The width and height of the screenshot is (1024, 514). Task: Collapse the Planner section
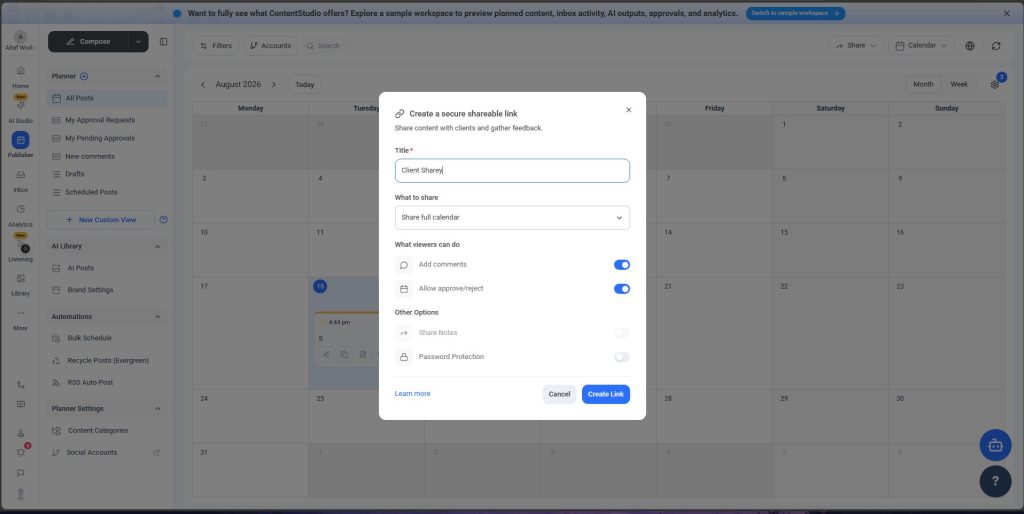(157, 76)
